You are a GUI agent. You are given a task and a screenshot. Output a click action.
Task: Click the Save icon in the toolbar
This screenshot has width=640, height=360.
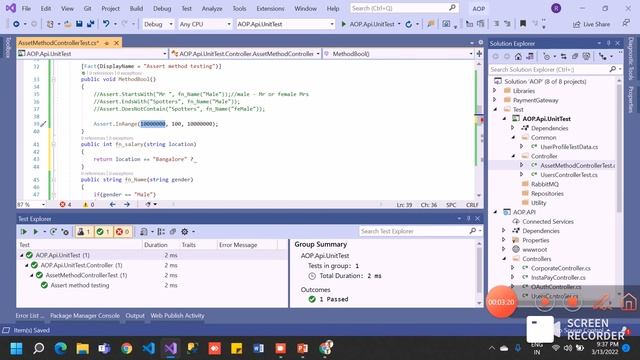pyautogui.click(x=79, y=24)
